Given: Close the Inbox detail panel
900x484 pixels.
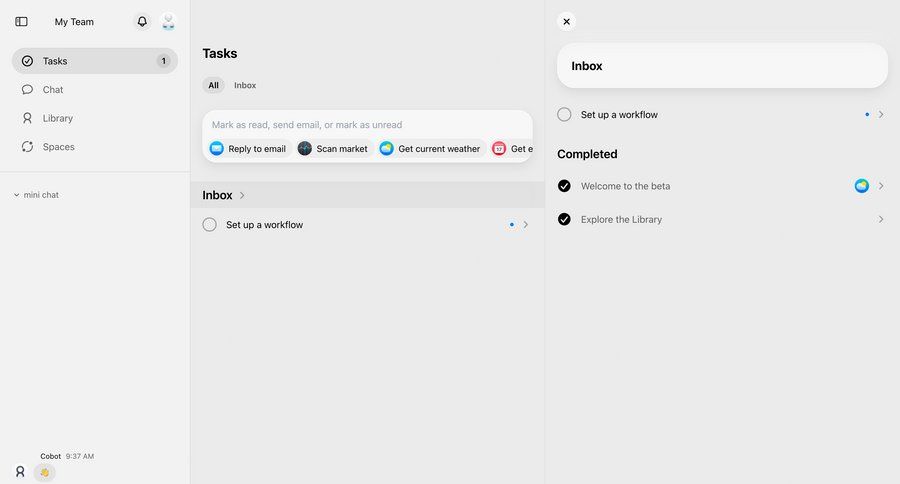Looking at the screenshot, I should click(x=566, y=21).
